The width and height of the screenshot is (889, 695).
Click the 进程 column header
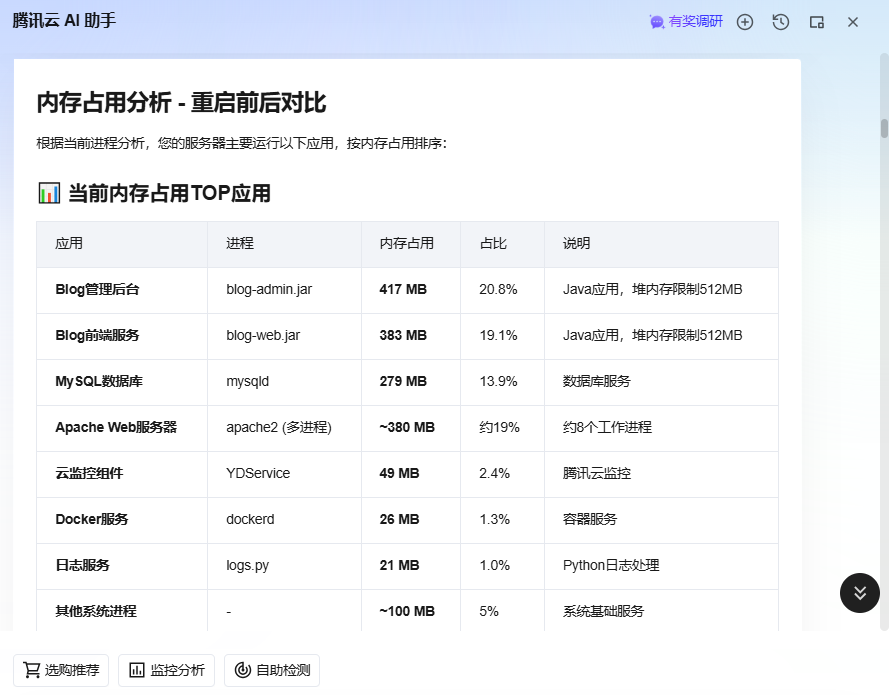click(240, 244)
